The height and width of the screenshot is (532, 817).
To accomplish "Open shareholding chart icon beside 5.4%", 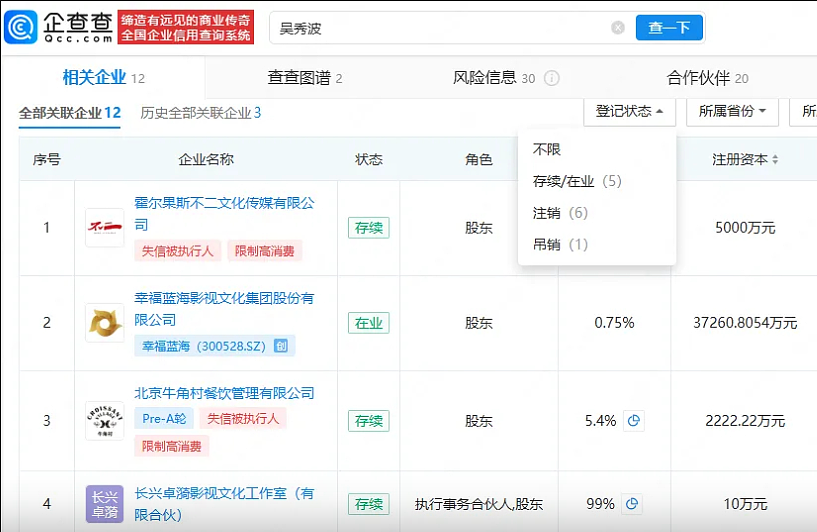I will [x=634, y=420].
